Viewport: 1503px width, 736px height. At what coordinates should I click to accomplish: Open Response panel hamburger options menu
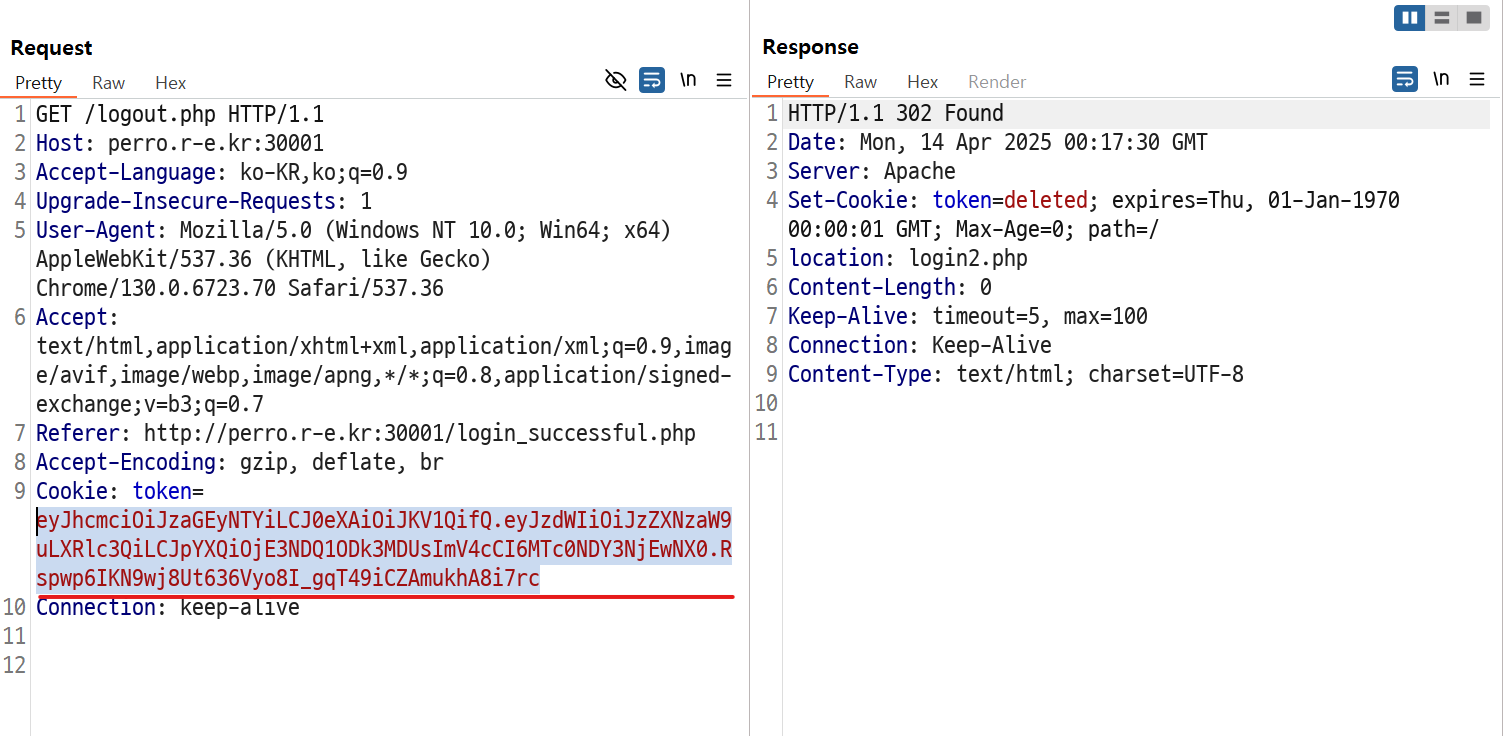(x=1477, y=80)
